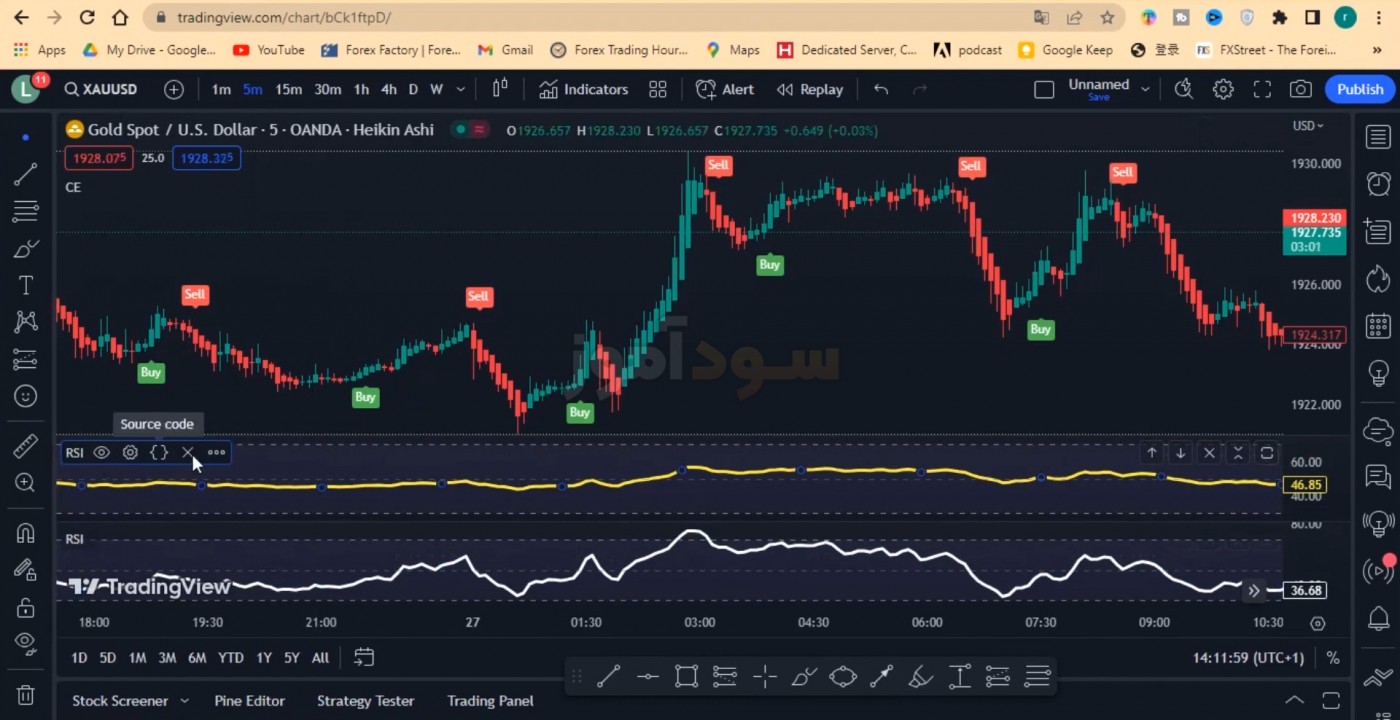1400x720 pixels.
Task: Open the XAUUSD symbol search
Action: click(x=101, y=89)
